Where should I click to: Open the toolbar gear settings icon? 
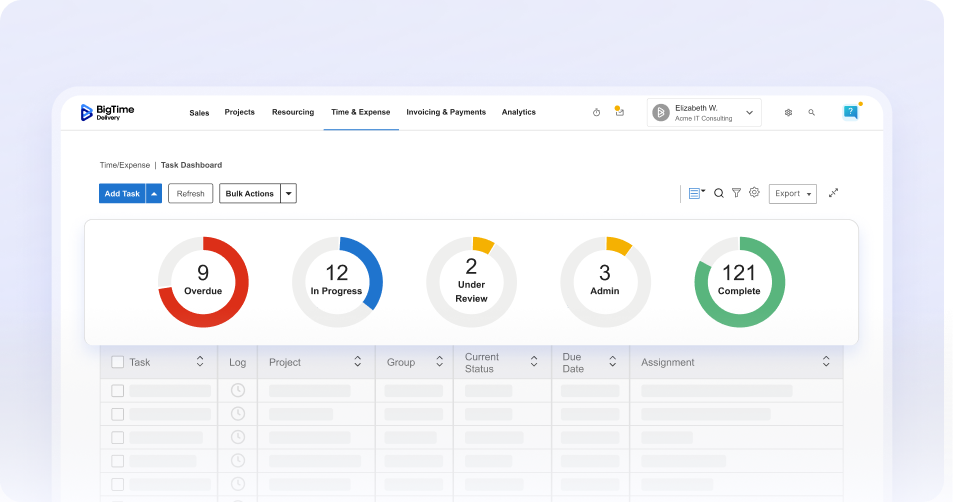coord(754,193)
